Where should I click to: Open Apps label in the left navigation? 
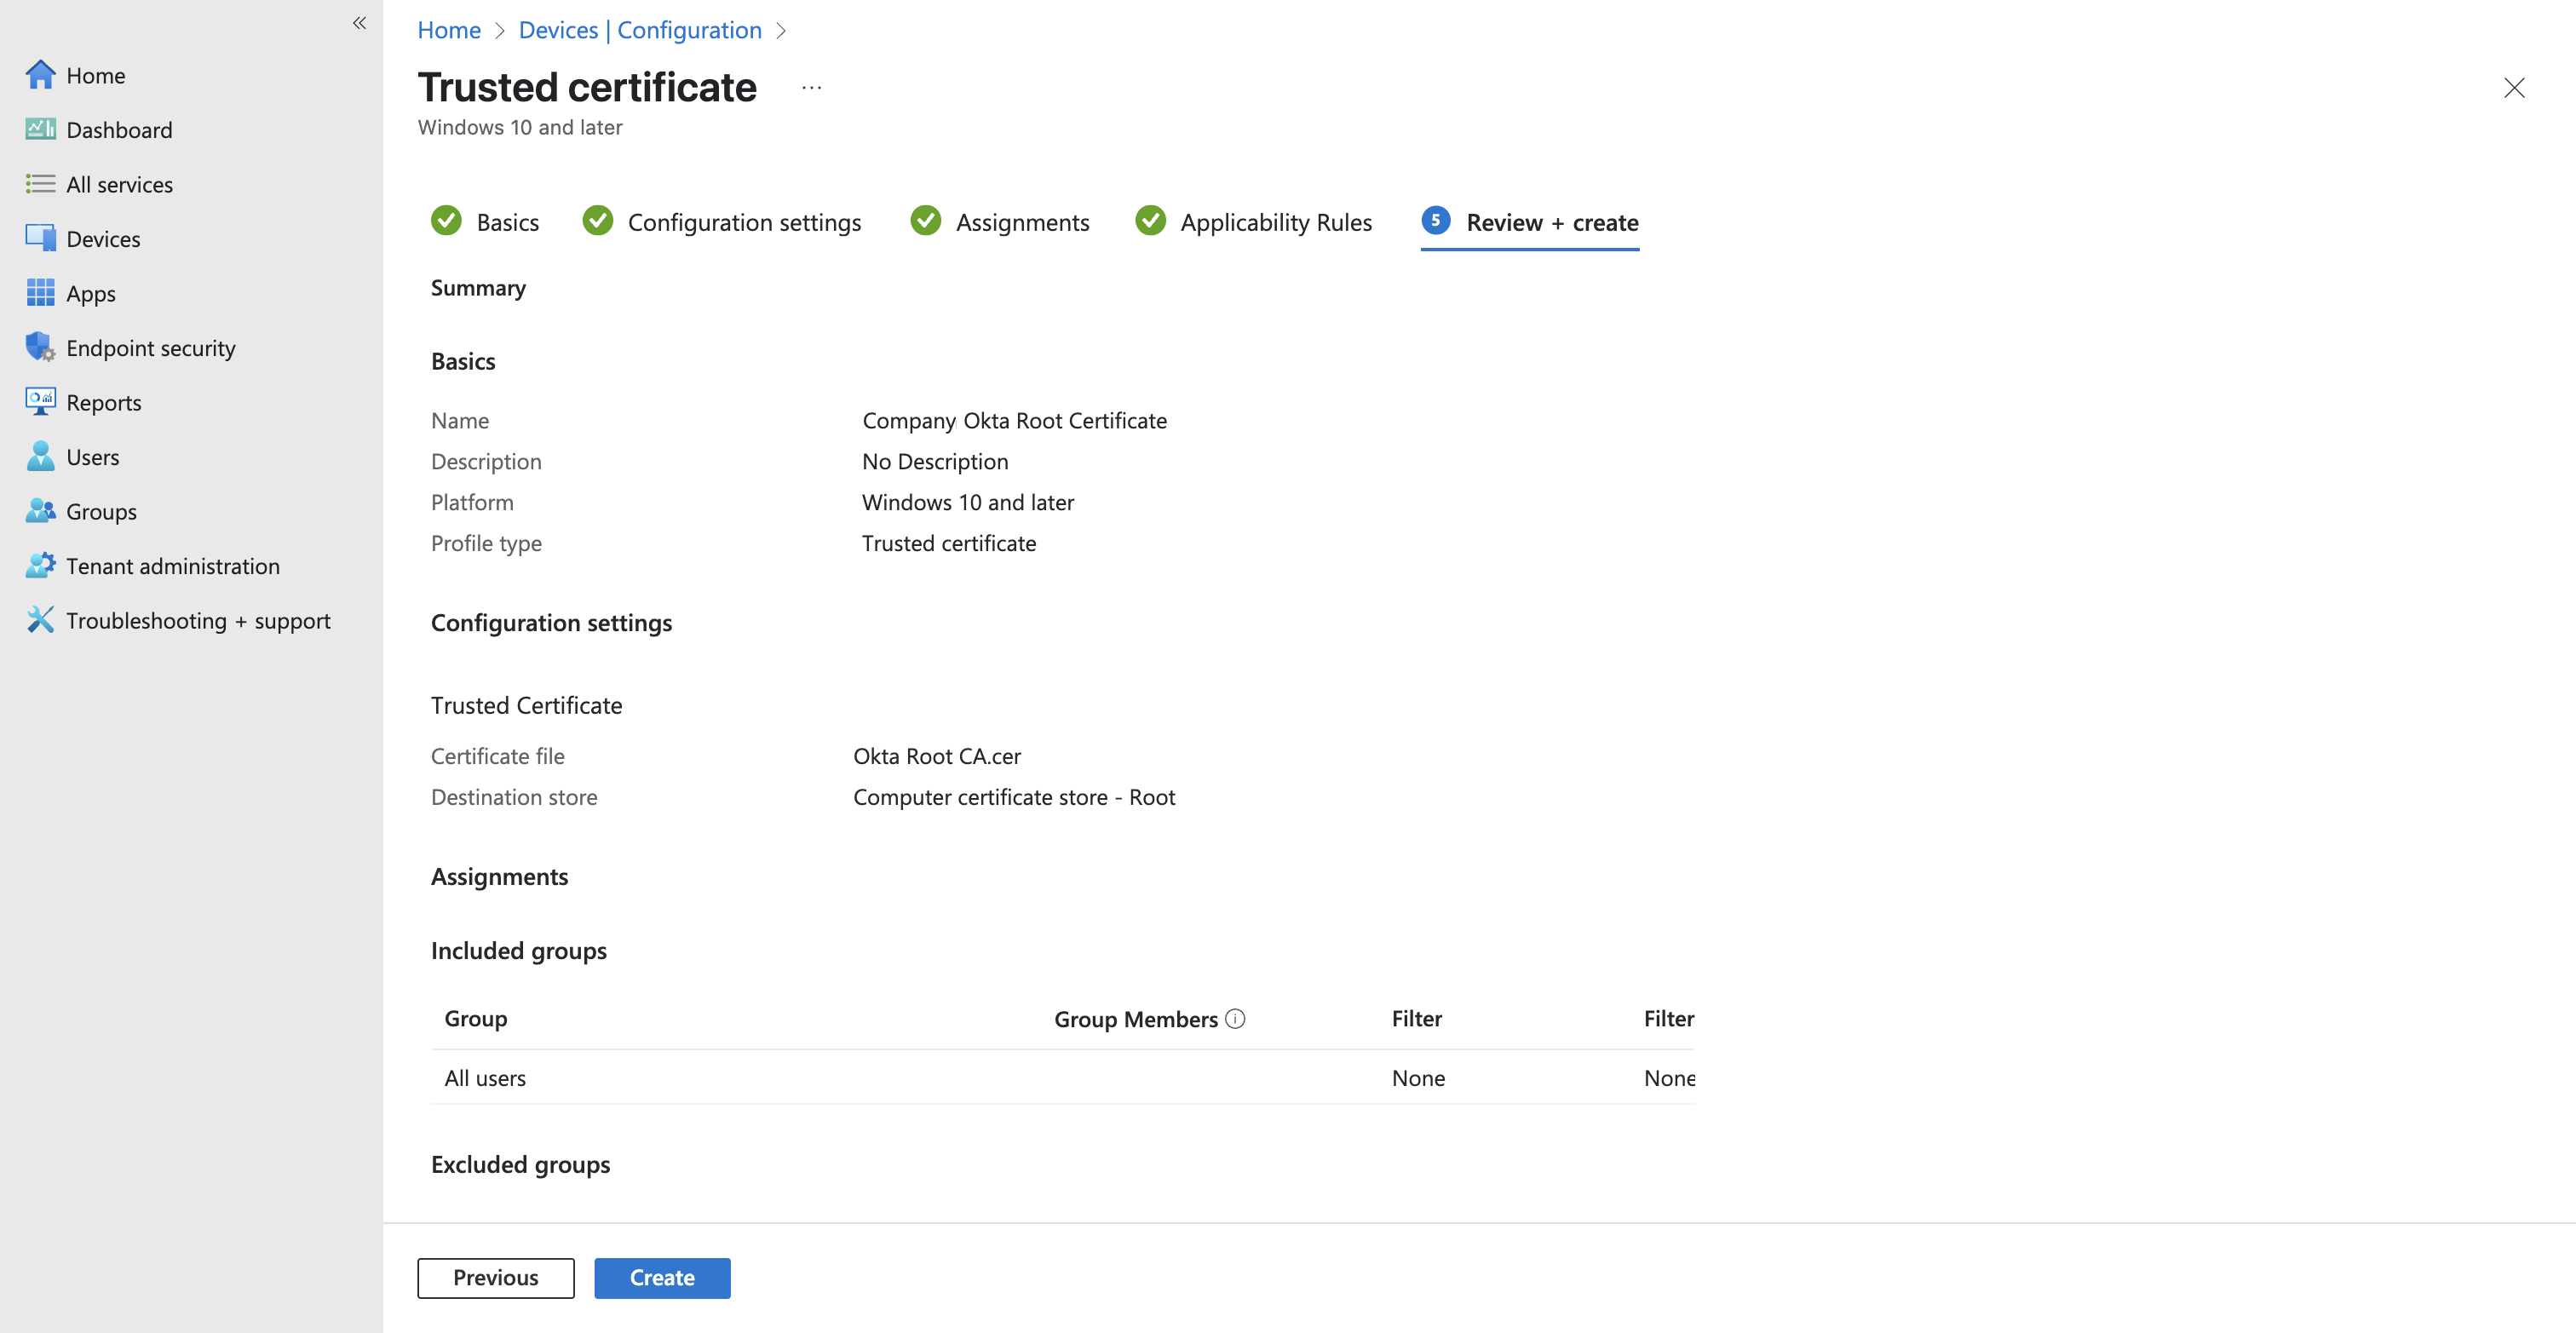click(x=91, y=294)
